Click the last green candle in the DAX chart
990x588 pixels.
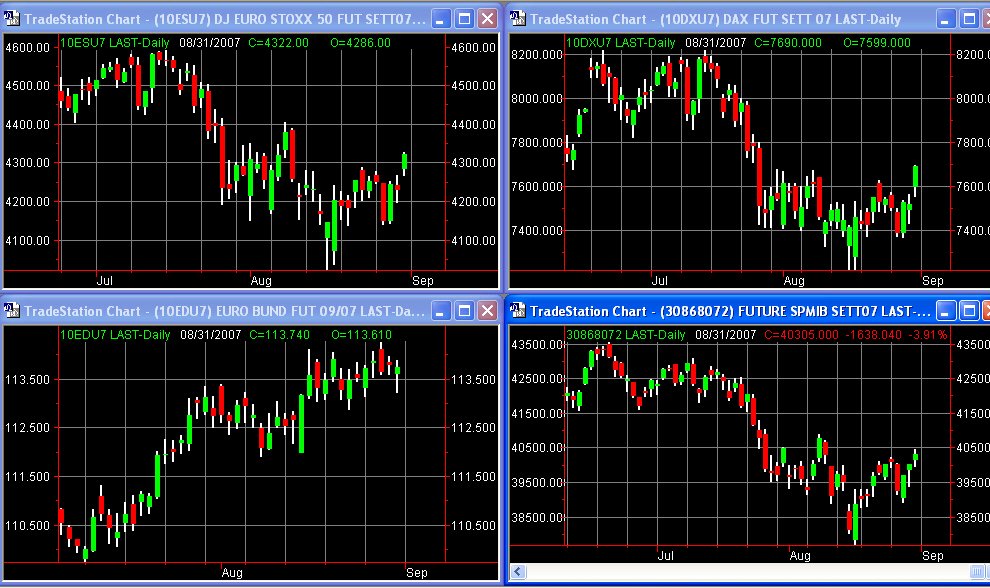[x=915, y=176]
